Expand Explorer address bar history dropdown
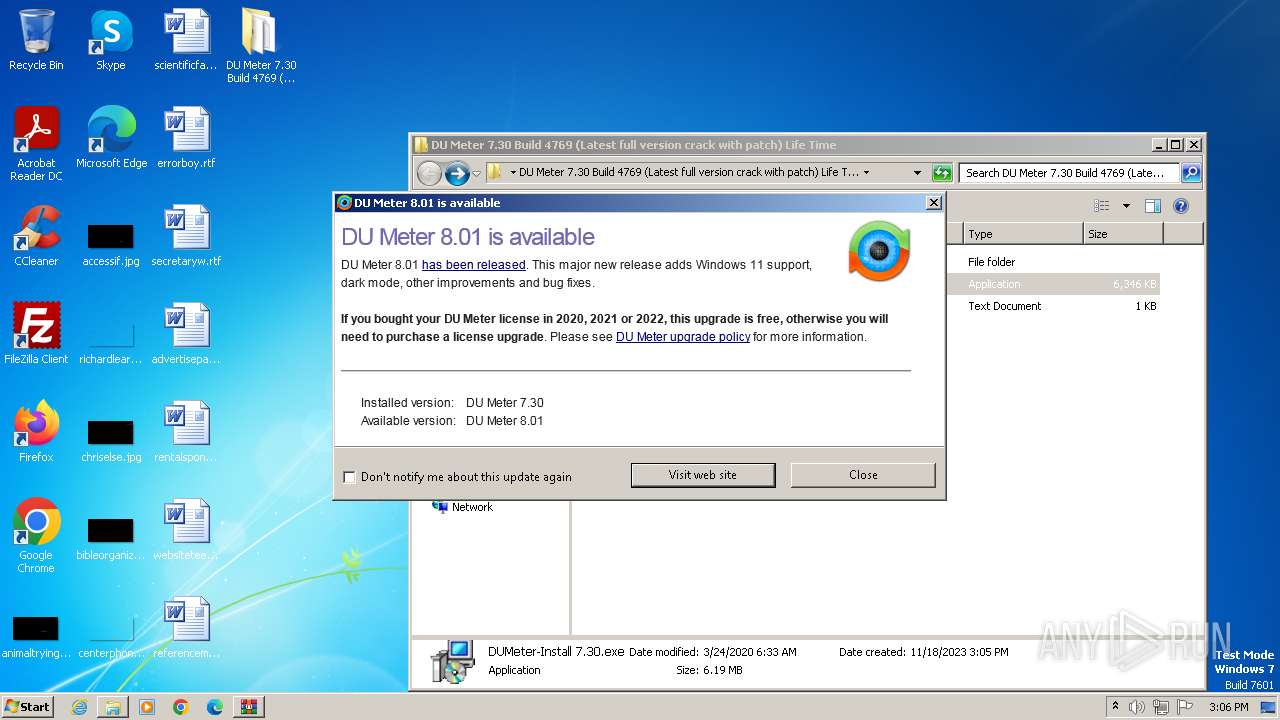 click(917, 172)
